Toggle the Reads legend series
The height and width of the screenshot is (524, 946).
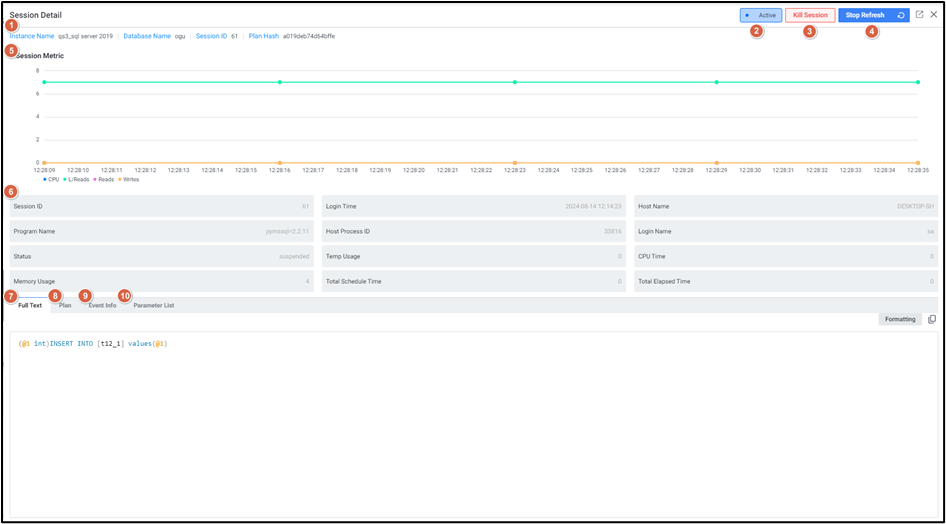point(105,179)
